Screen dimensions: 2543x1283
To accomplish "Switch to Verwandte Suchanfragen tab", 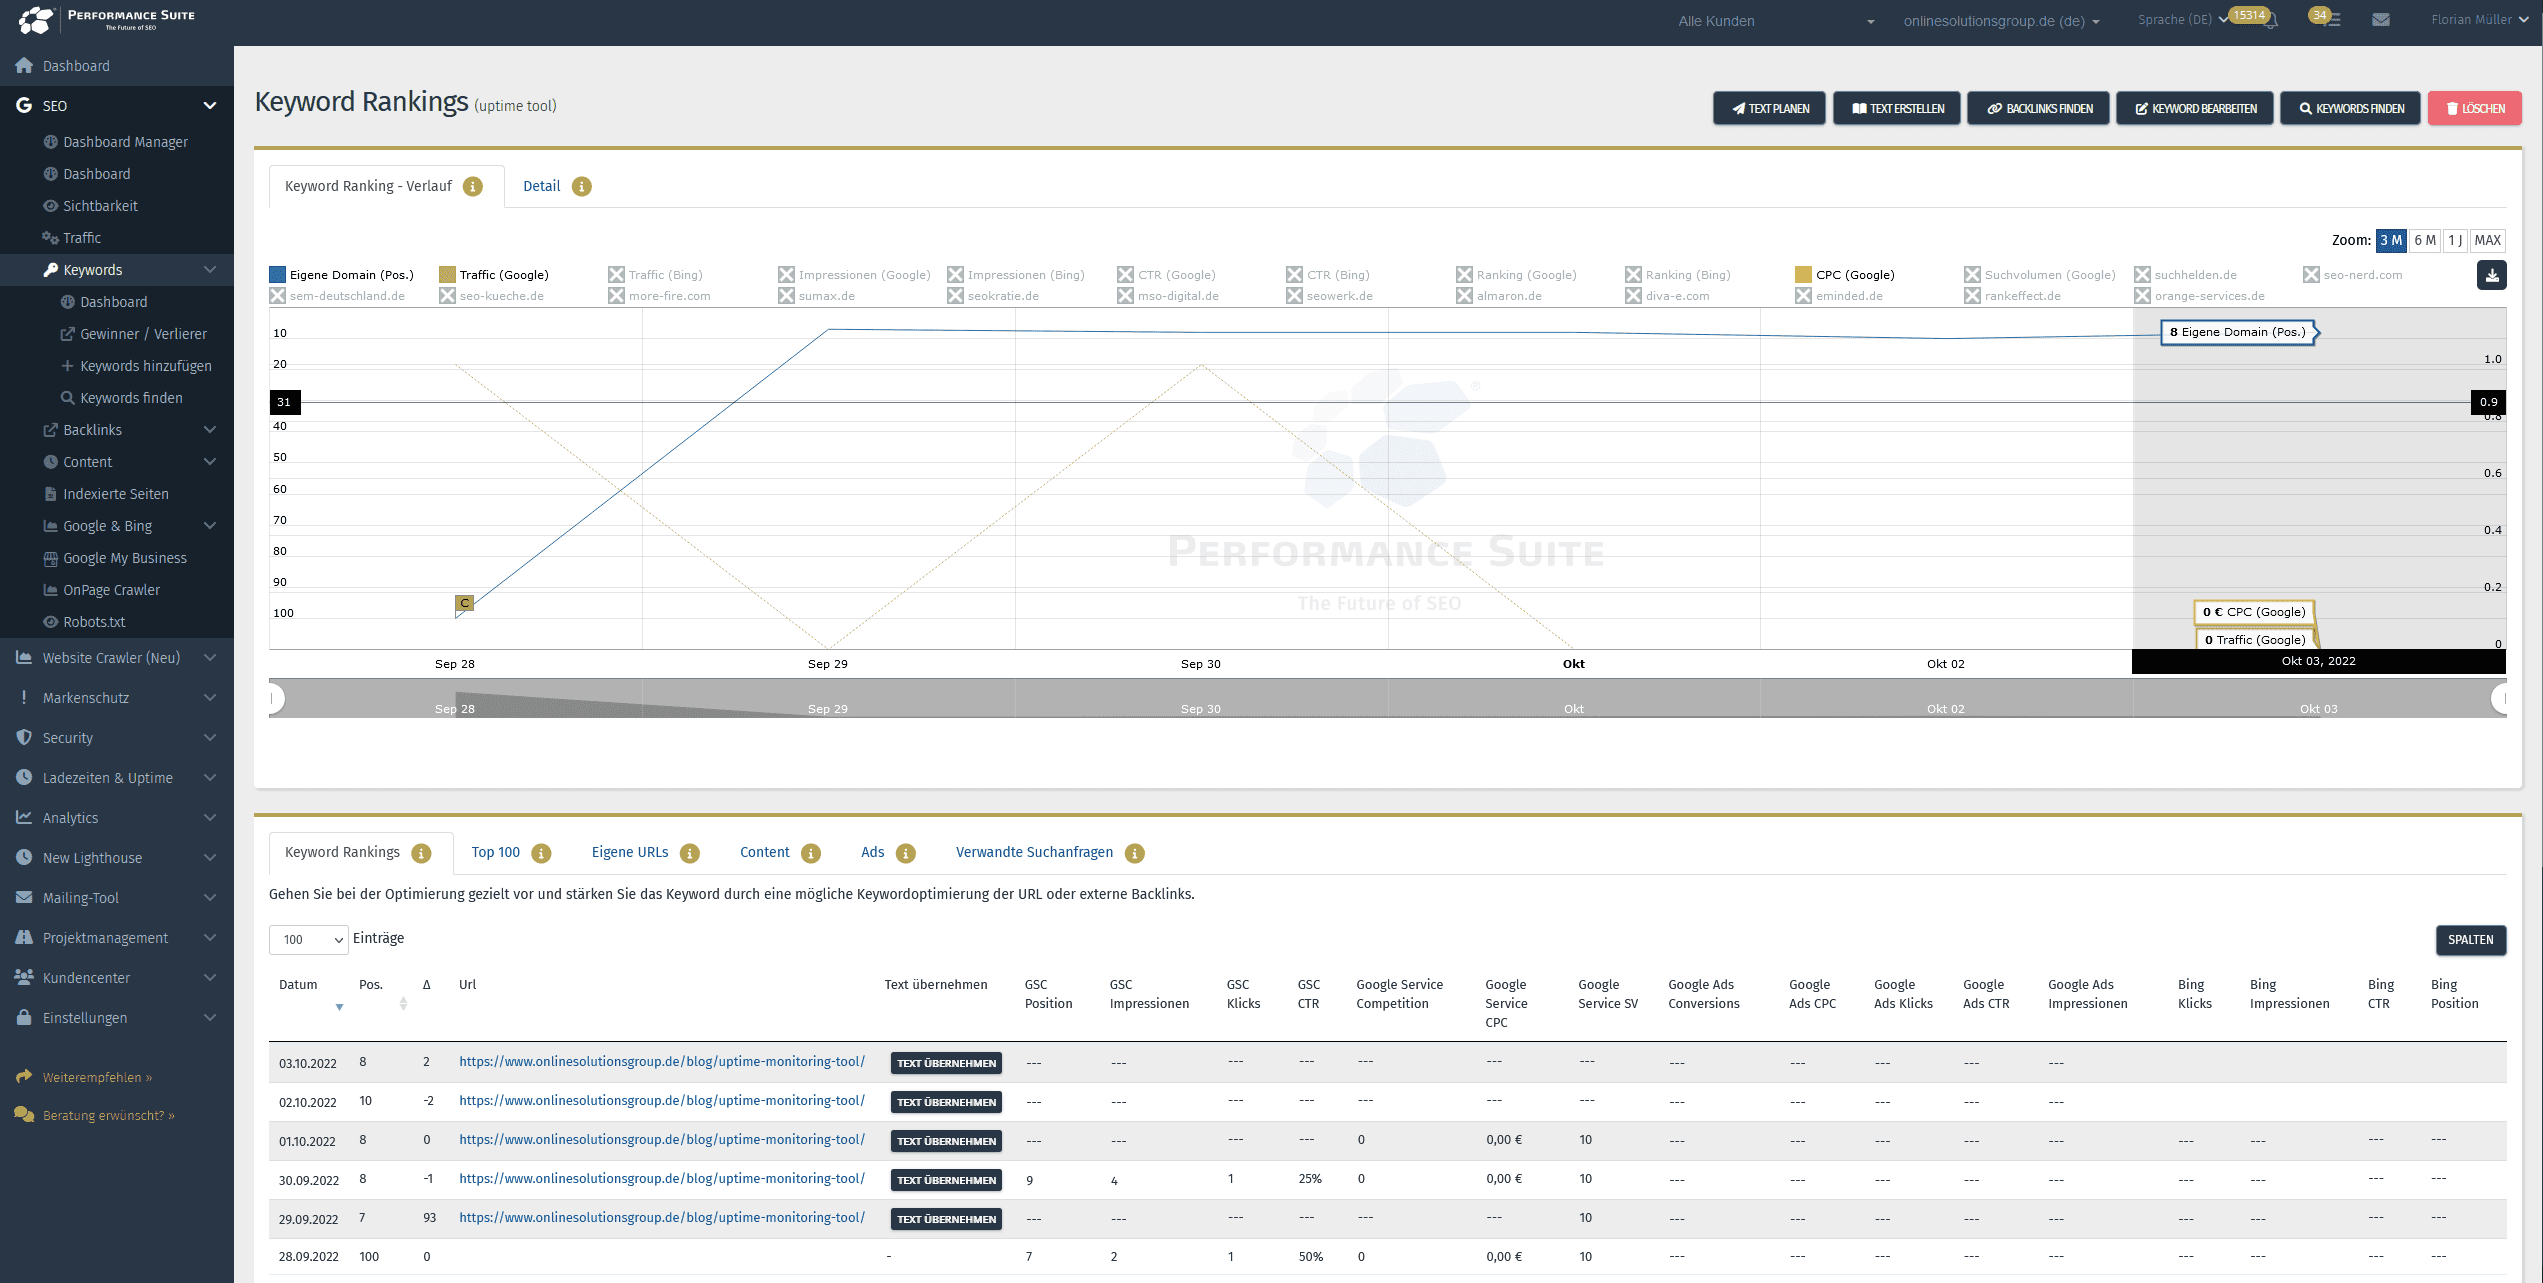I will click(1034, 853).
